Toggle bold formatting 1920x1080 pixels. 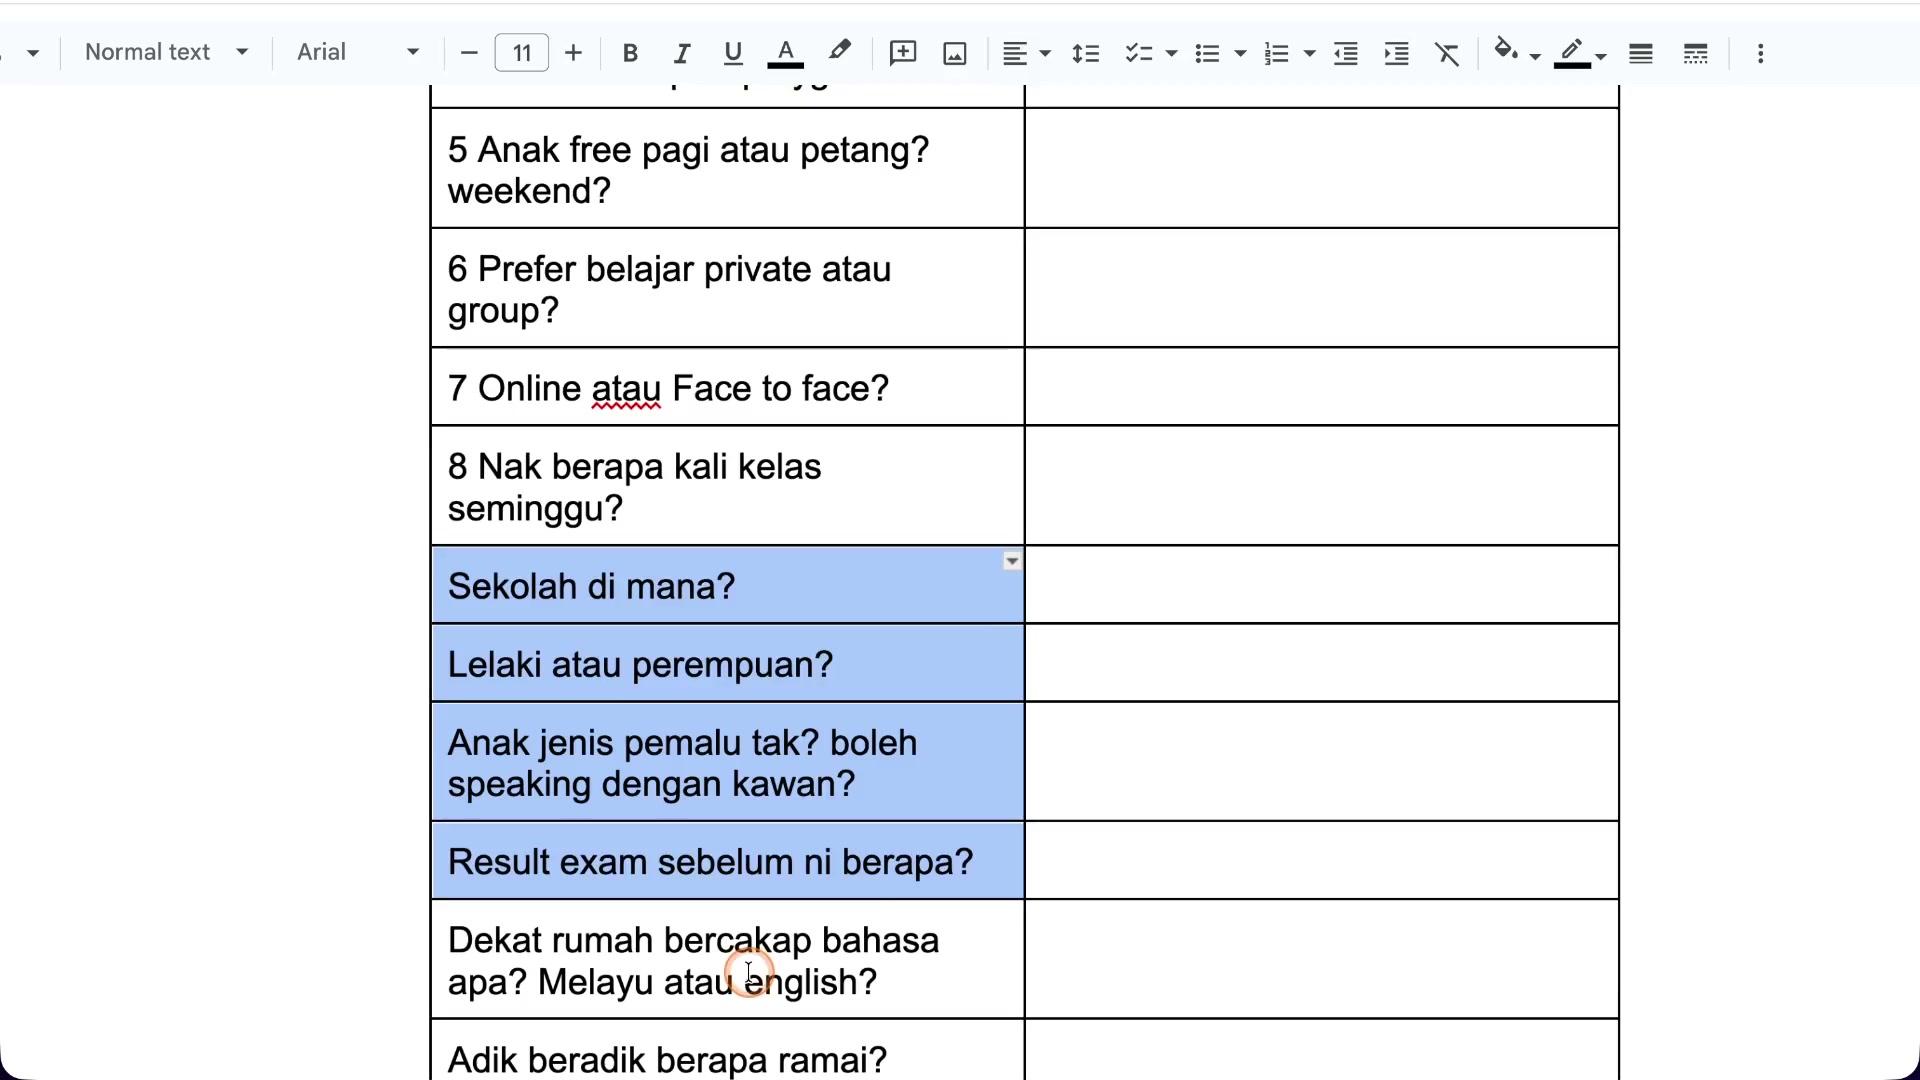pos(630,53)
